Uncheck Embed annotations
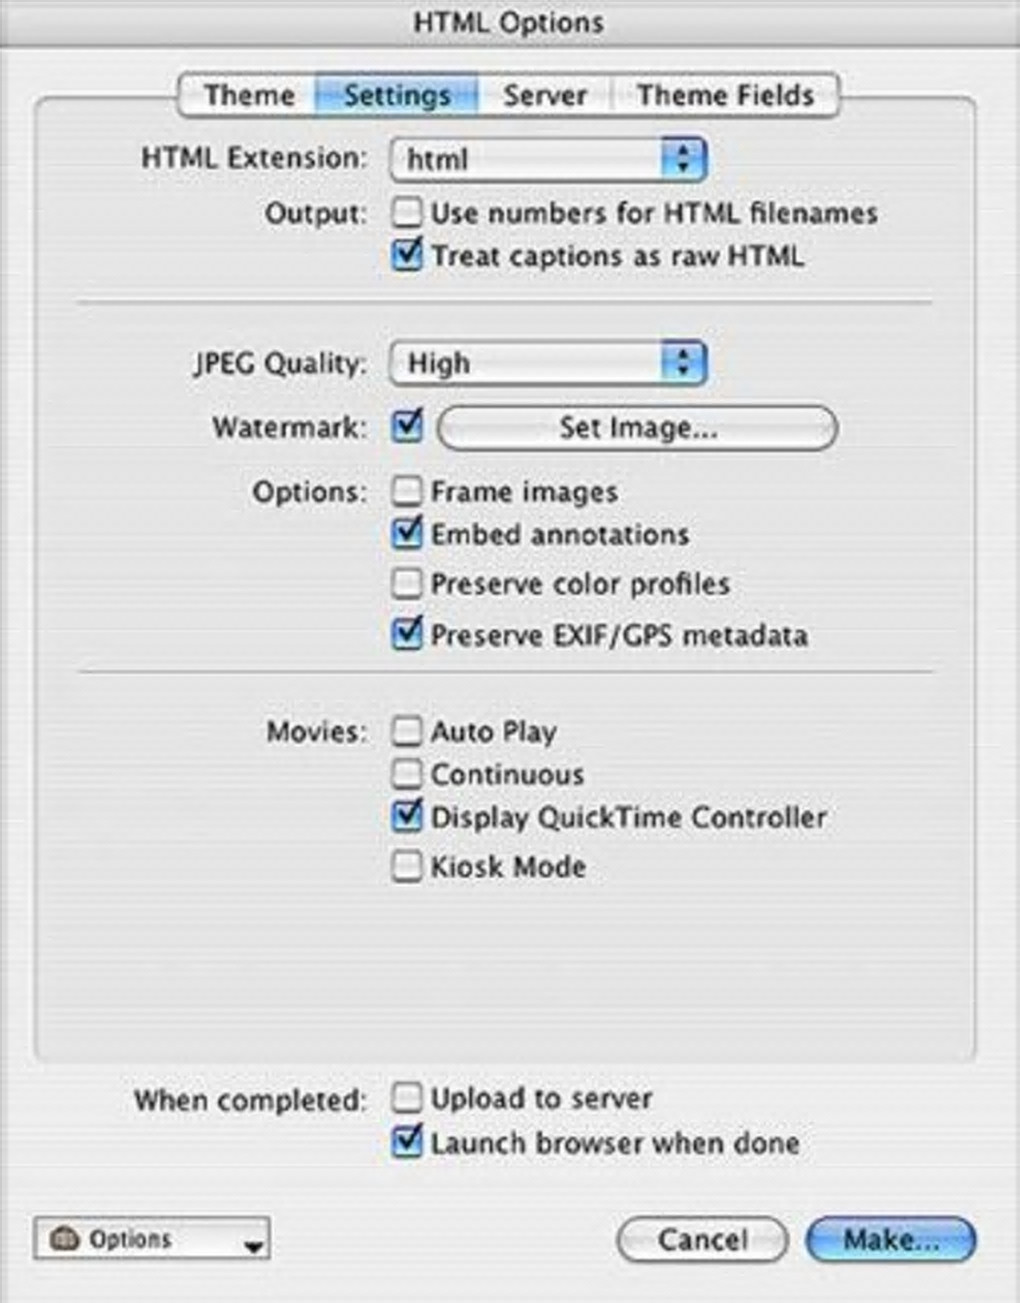Screen dimensions: 1020x1303 pyautogui.click(x=407, y=534)
